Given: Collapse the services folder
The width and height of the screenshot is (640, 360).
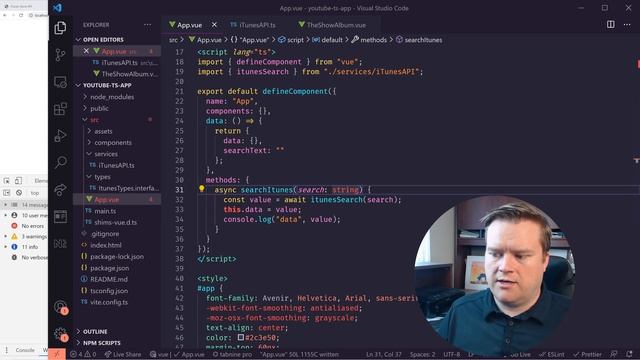Looking at the screenshot, I should (89, 154).
